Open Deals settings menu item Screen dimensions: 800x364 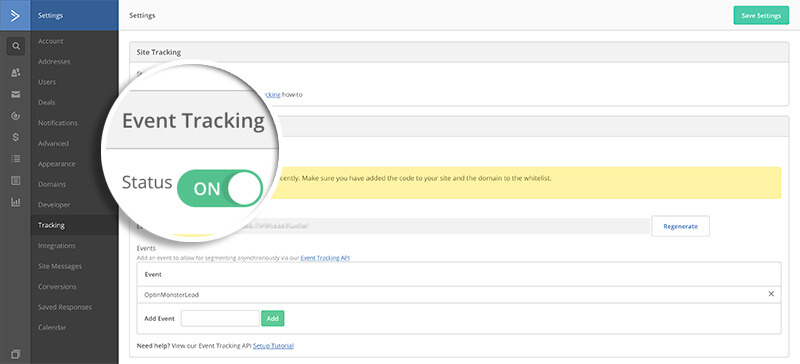[46, 102]
